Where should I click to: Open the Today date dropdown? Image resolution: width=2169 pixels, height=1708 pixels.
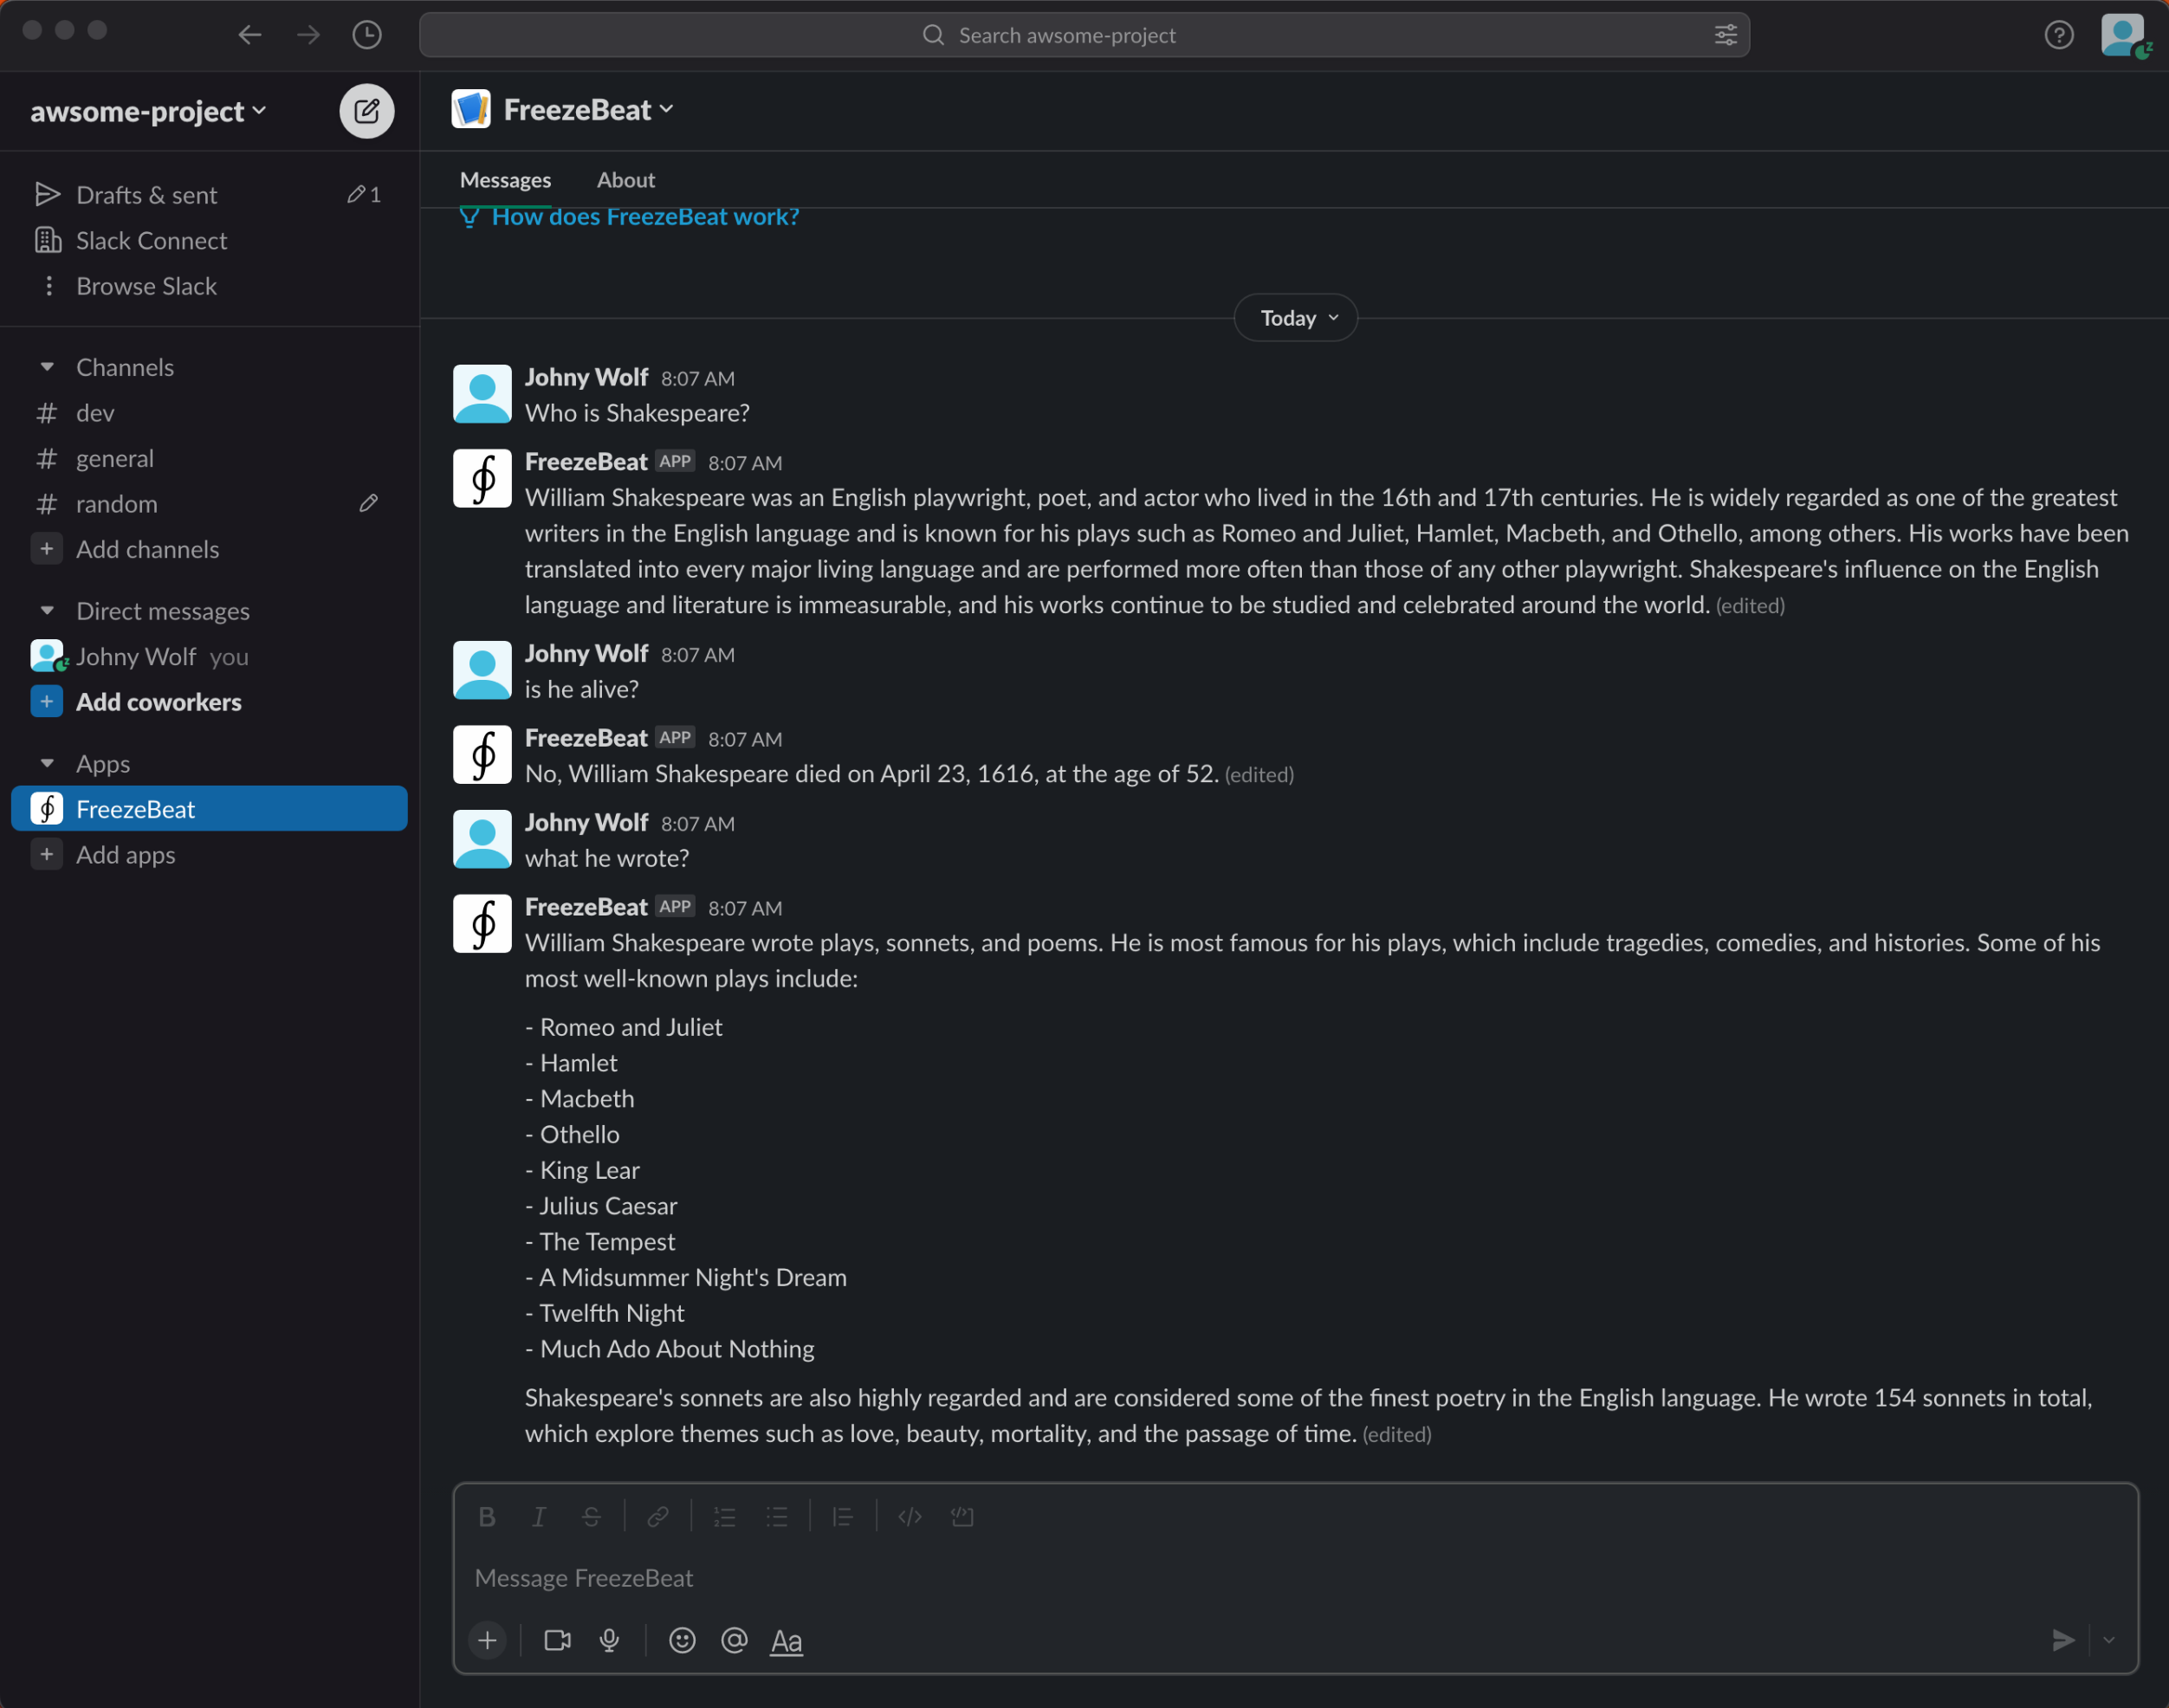coord(1295,318)
